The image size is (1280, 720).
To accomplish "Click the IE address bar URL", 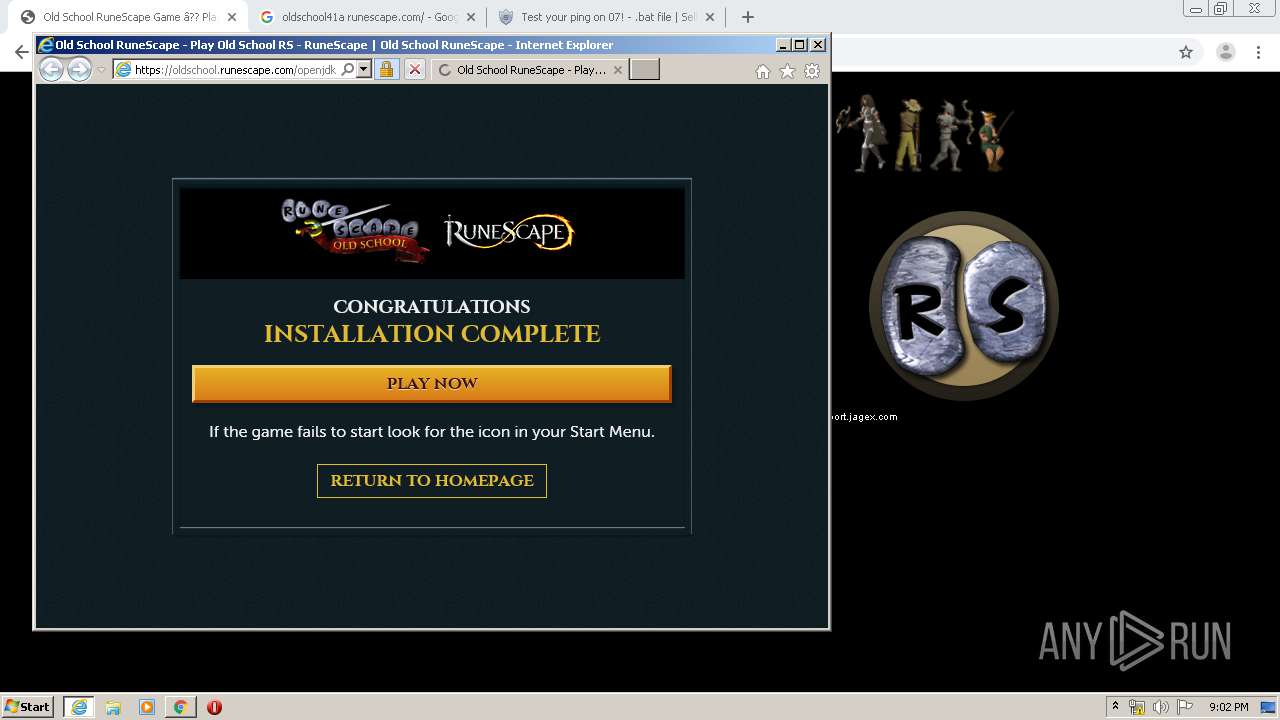I will click(x=235, y=70).
